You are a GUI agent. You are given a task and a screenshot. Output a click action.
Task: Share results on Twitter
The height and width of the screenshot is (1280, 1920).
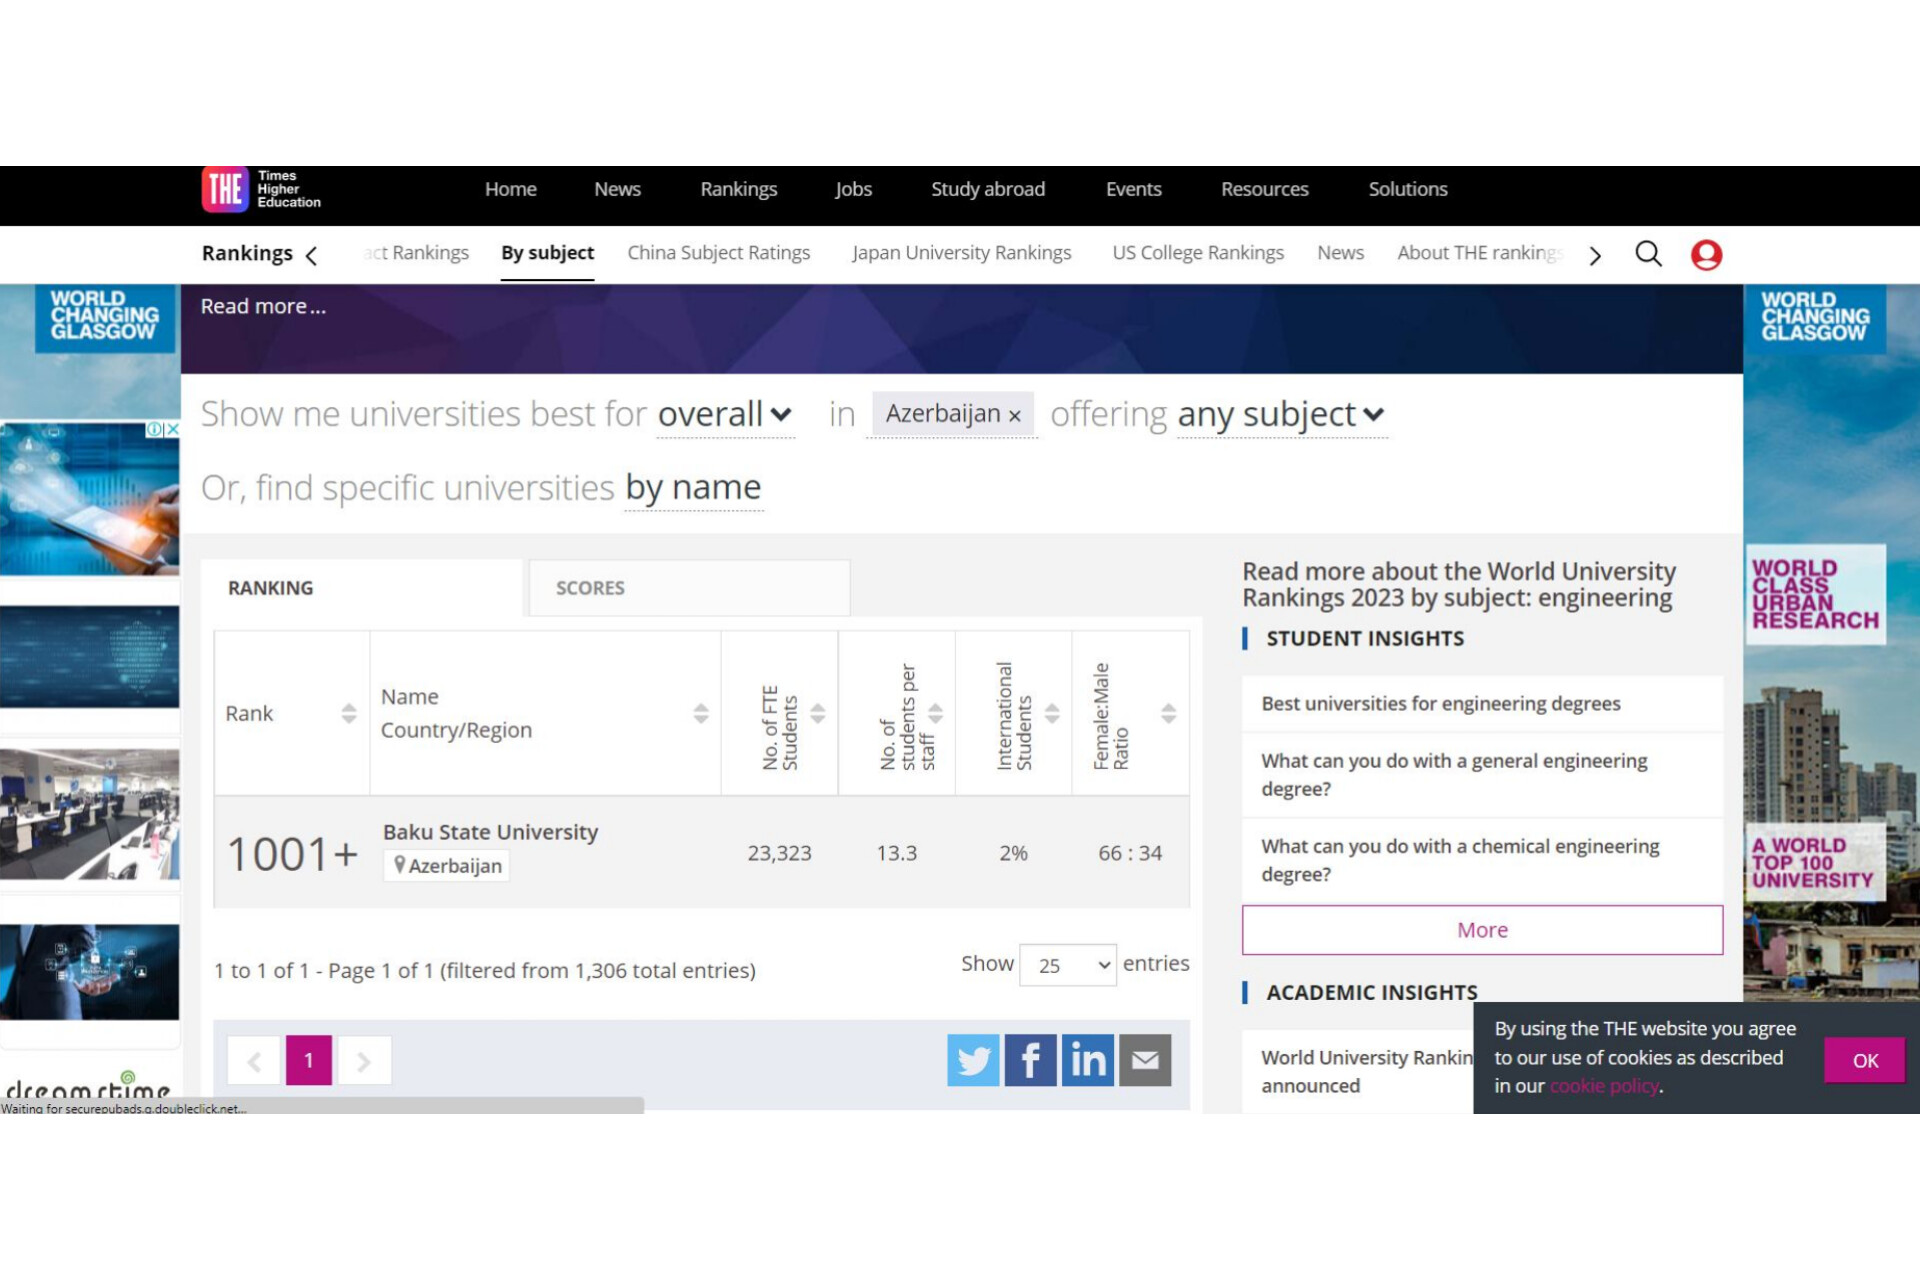coord(973,1060)
